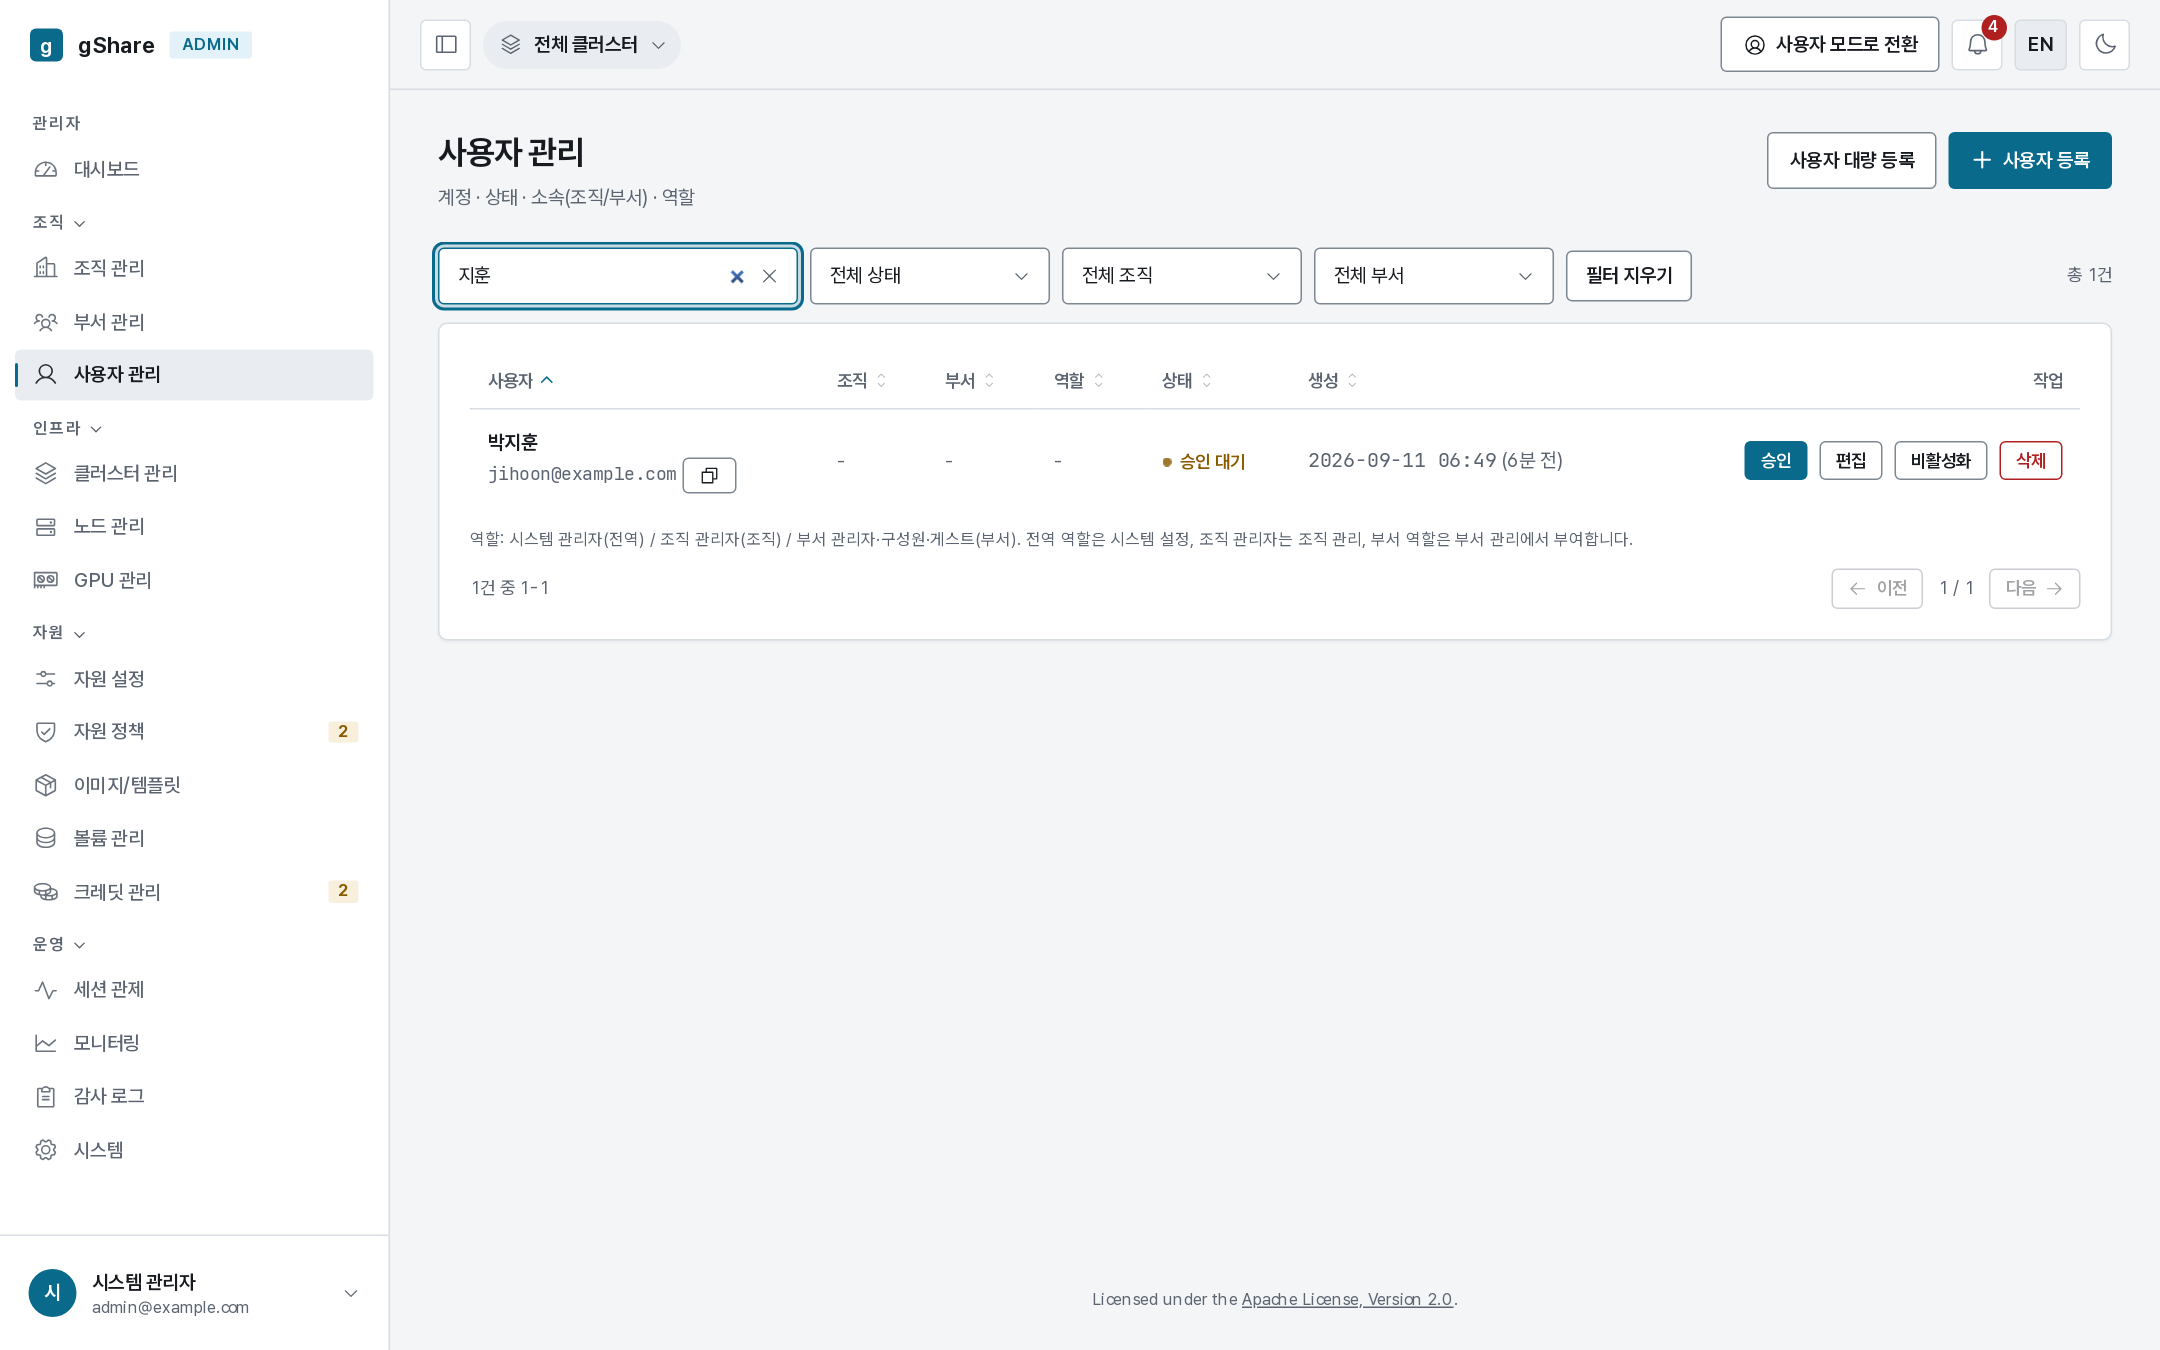Viewport: 2160px width, 1350px height.
Task: Click the 2026-09-11 06:49 creation date
Action: pos(1402,461)
